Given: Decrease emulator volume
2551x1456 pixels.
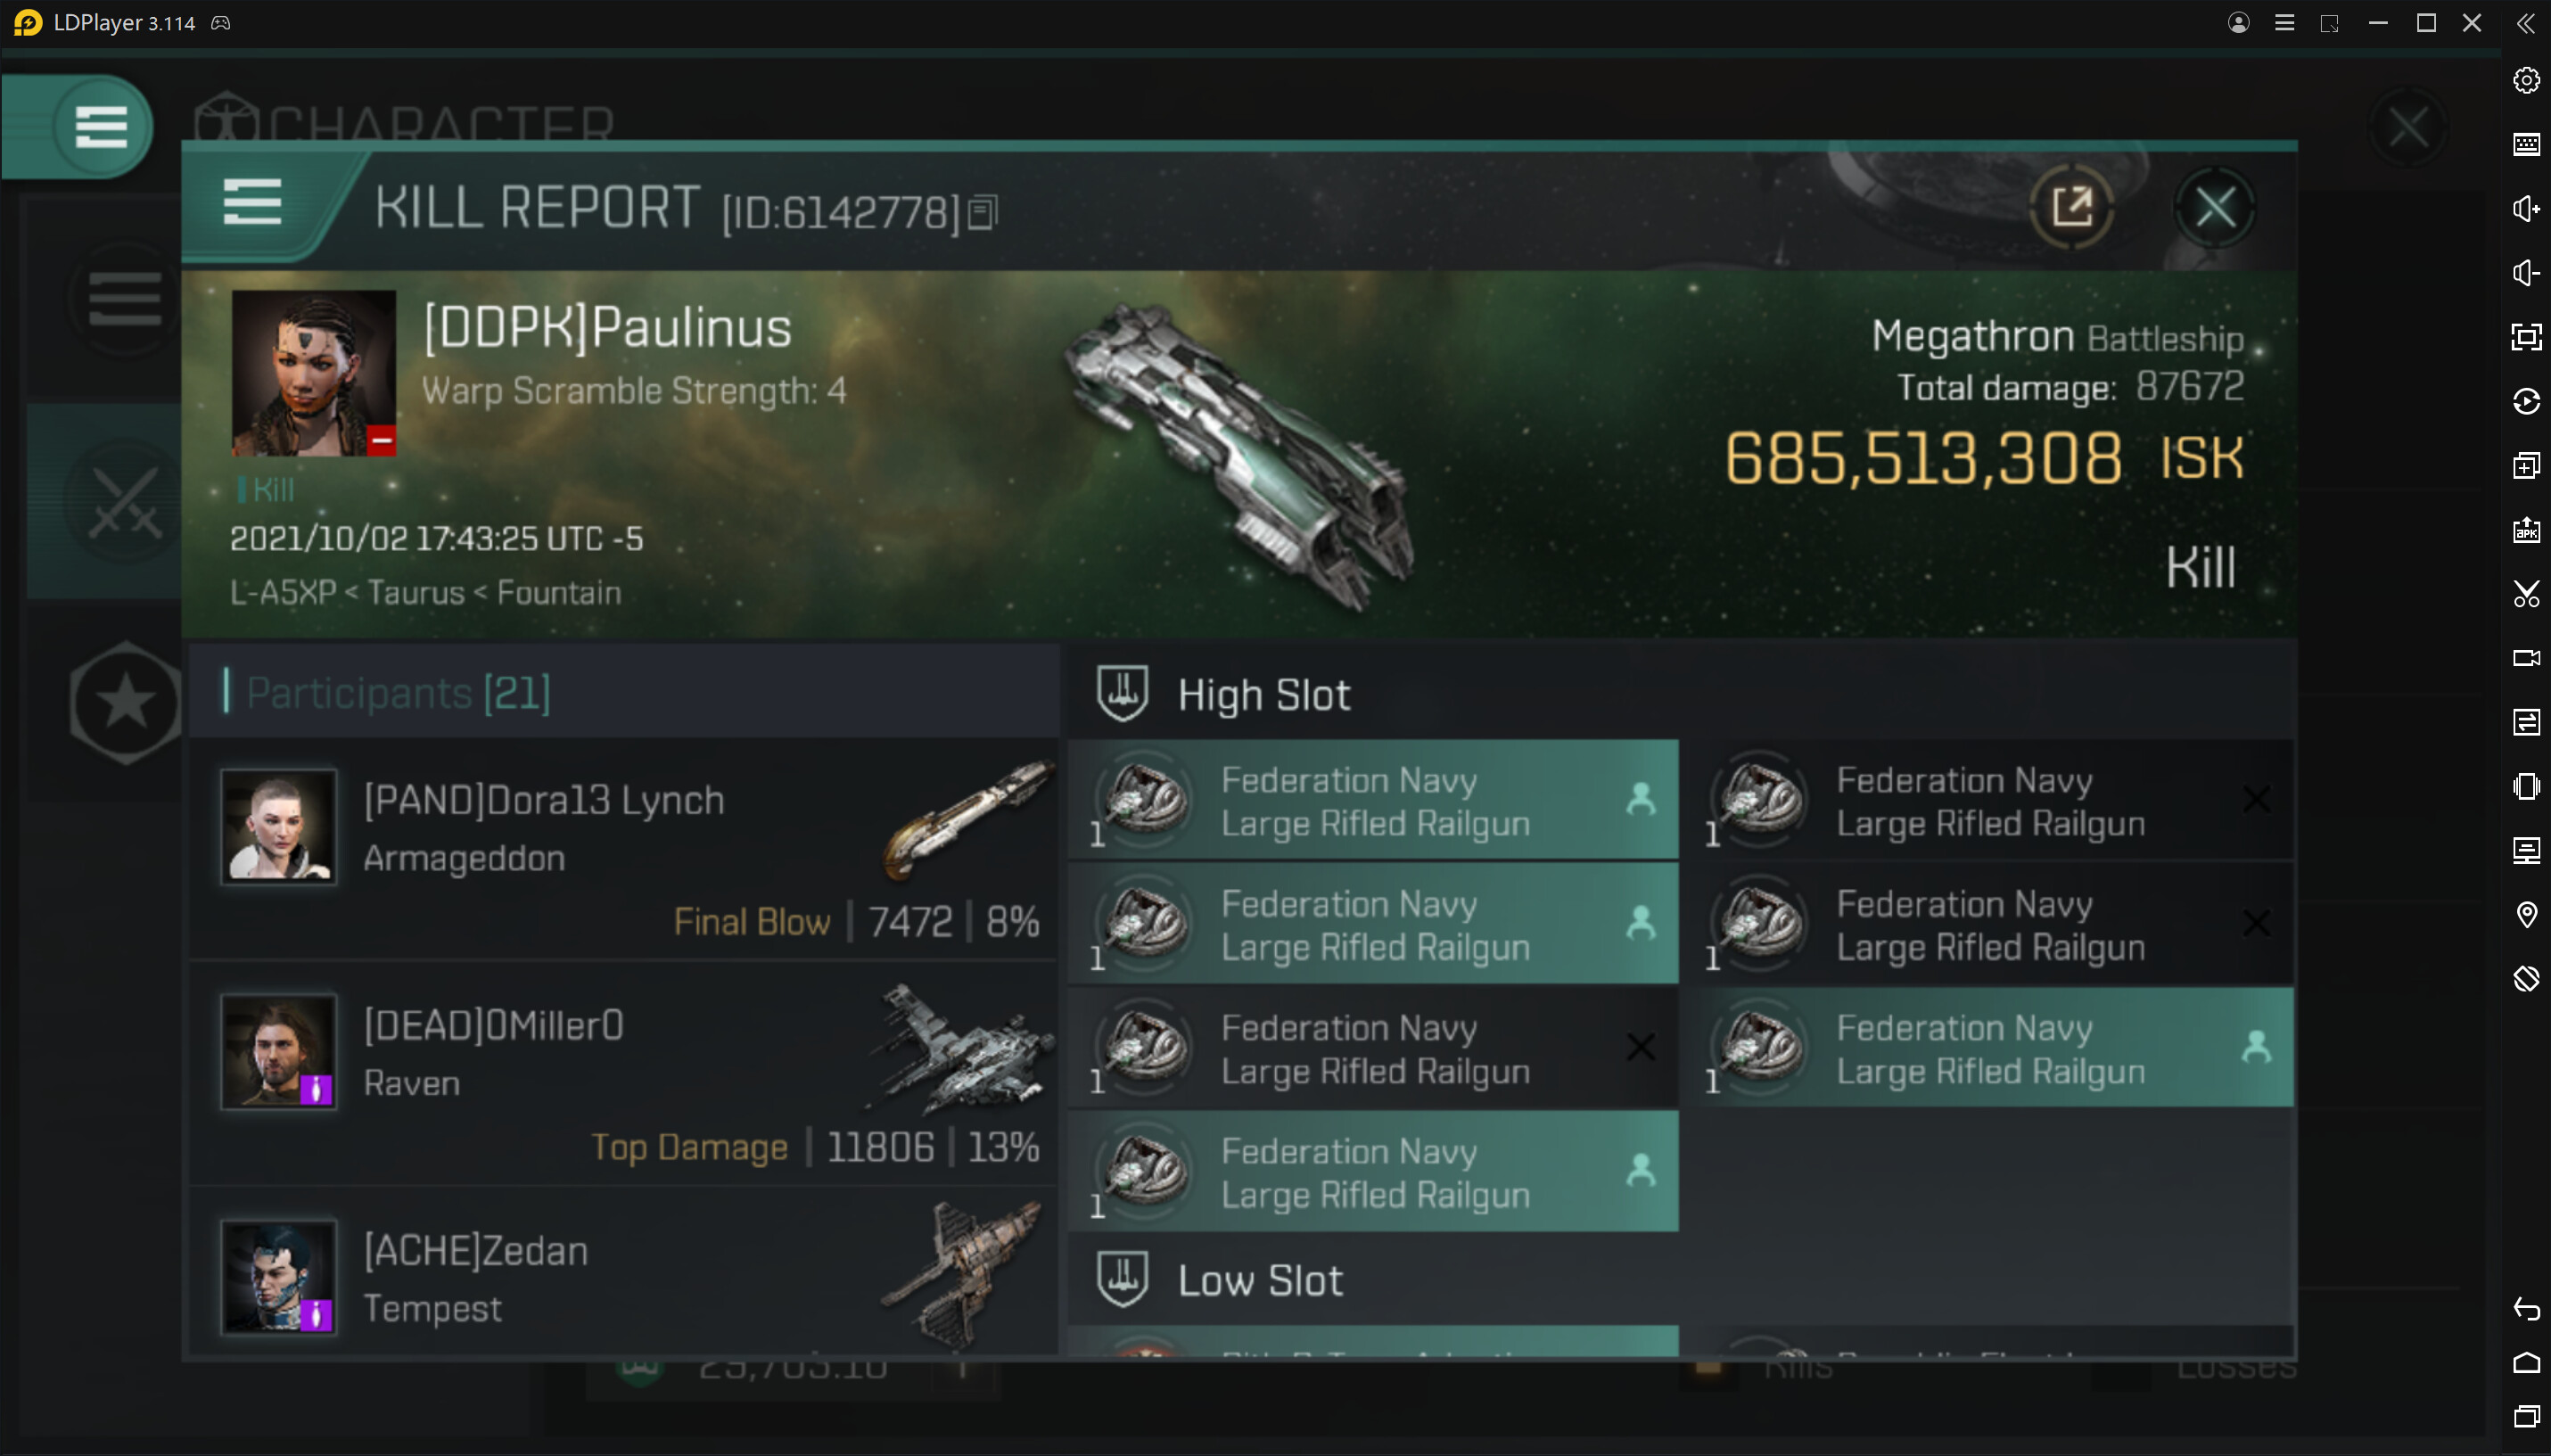Looking at the screenshot, I should [2526, 272].
